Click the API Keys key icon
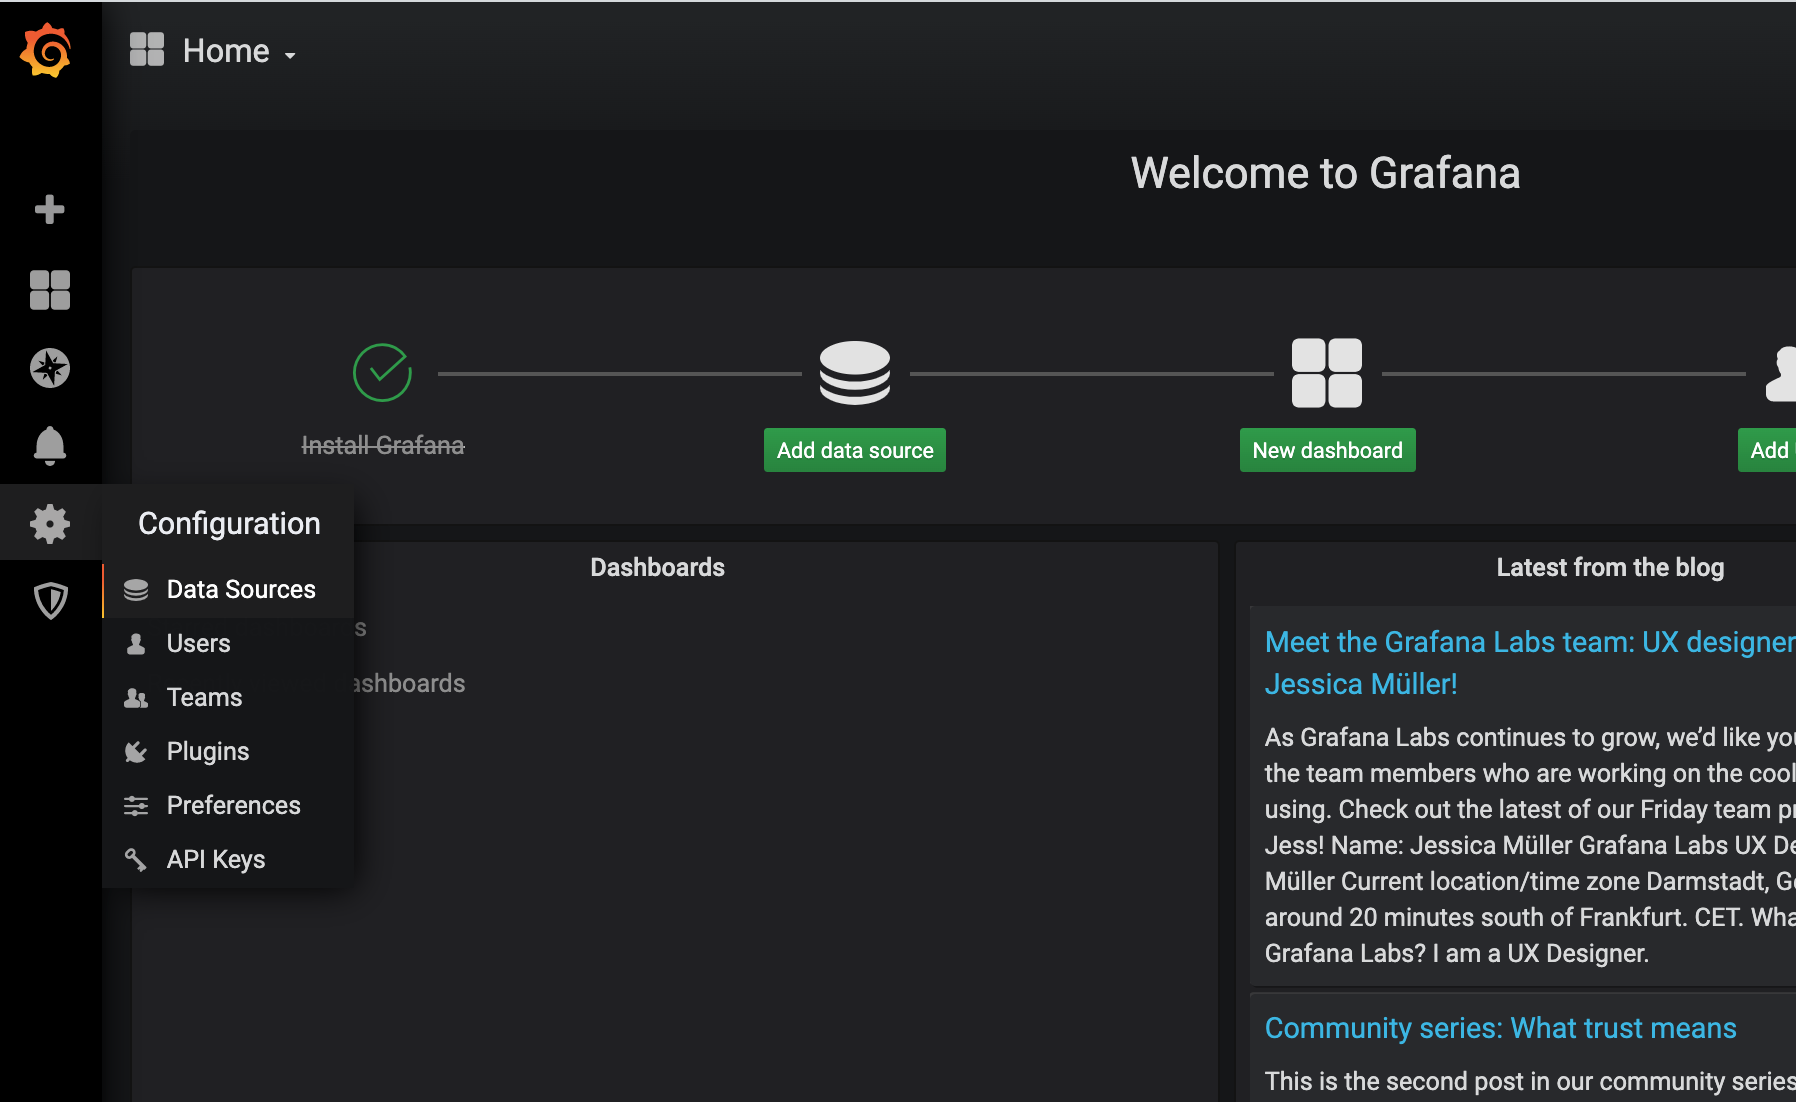The height and width of the screenshot is (1102, 1796). [136, 860]
